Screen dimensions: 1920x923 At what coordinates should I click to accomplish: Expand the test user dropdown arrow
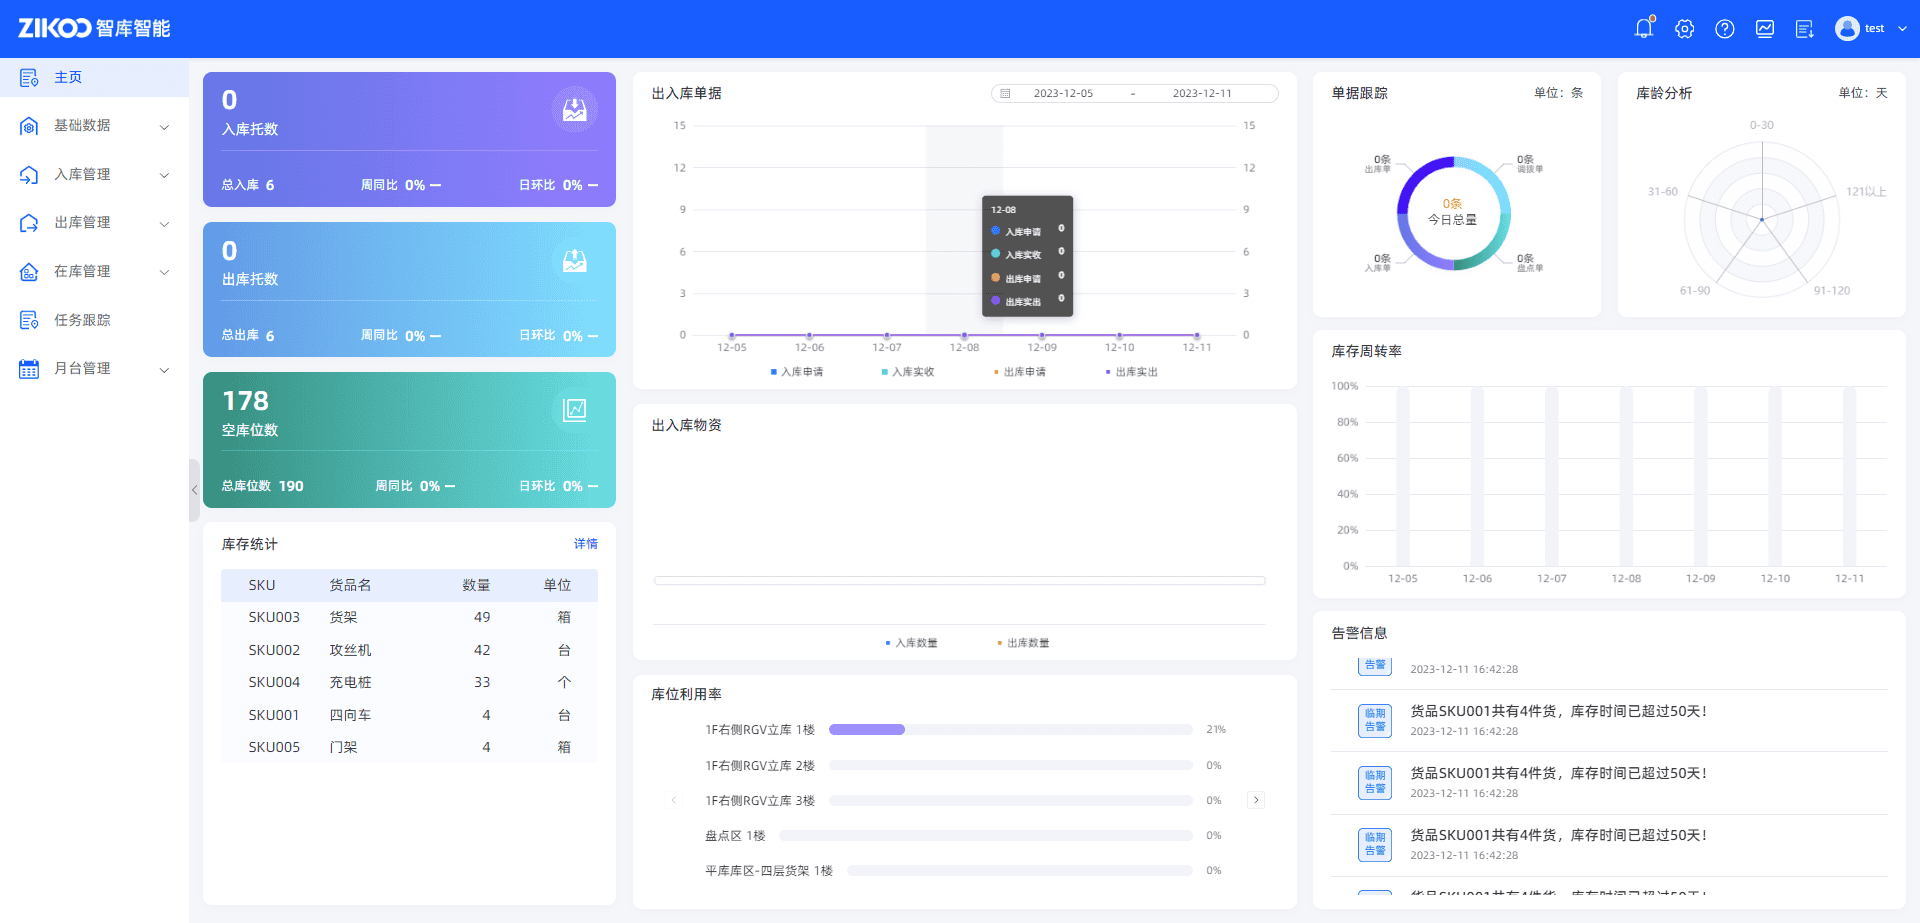point(1902,29)
